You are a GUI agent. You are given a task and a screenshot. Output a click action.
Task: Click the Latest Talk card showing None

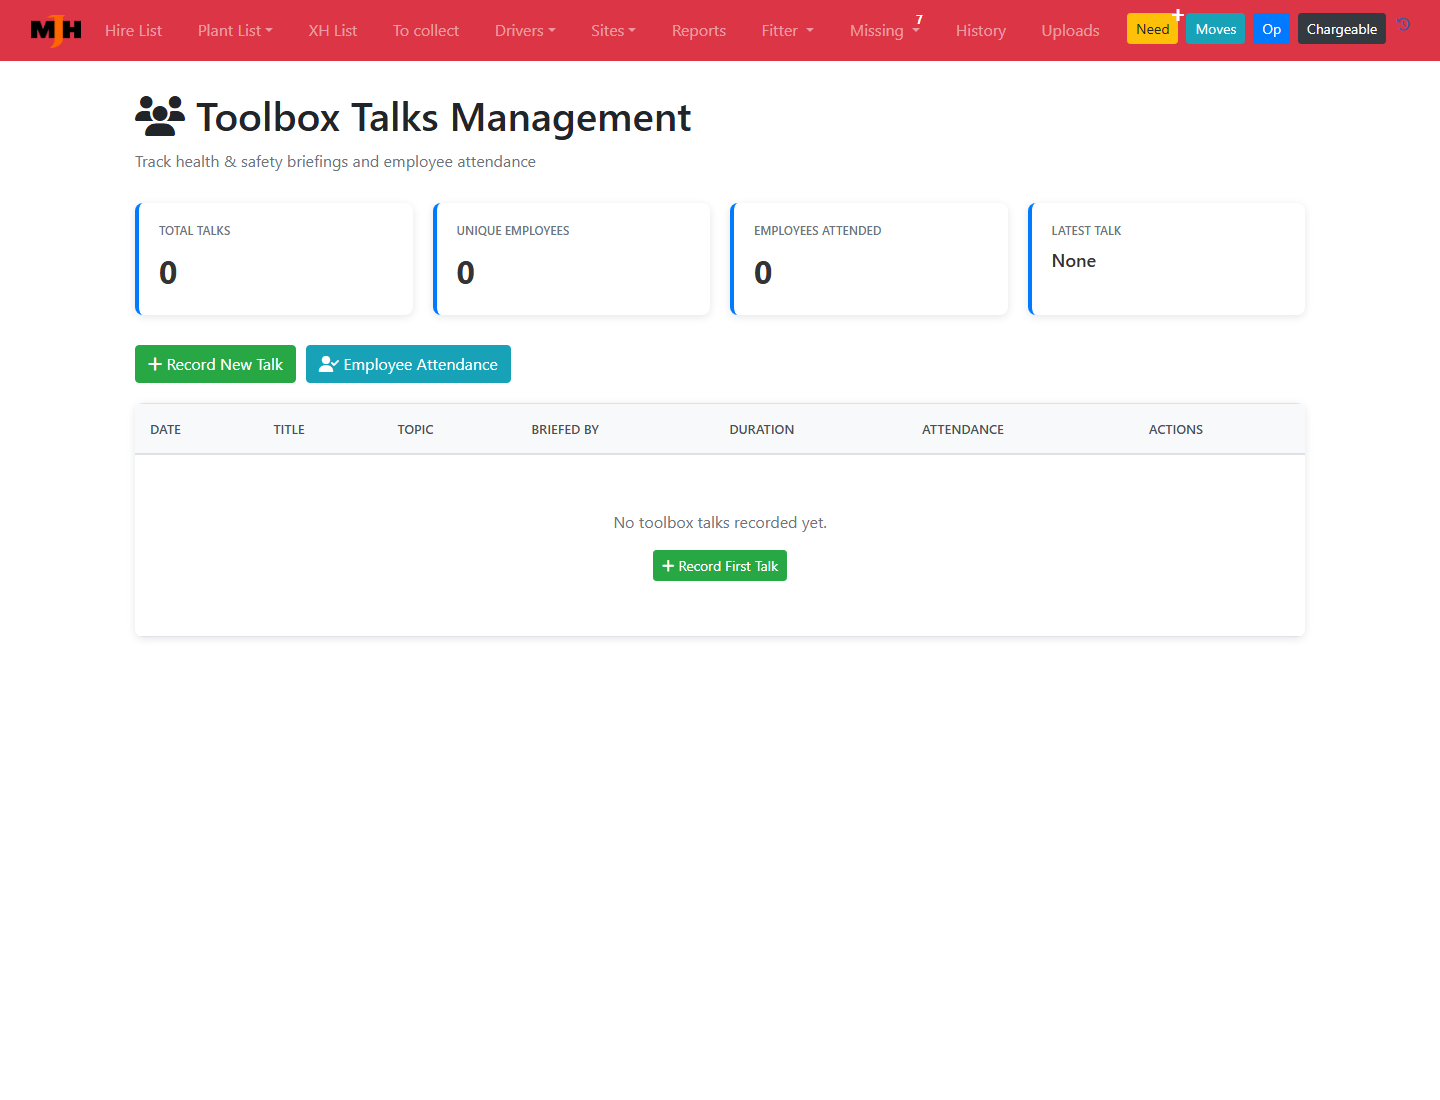[x=1167, y=259]
